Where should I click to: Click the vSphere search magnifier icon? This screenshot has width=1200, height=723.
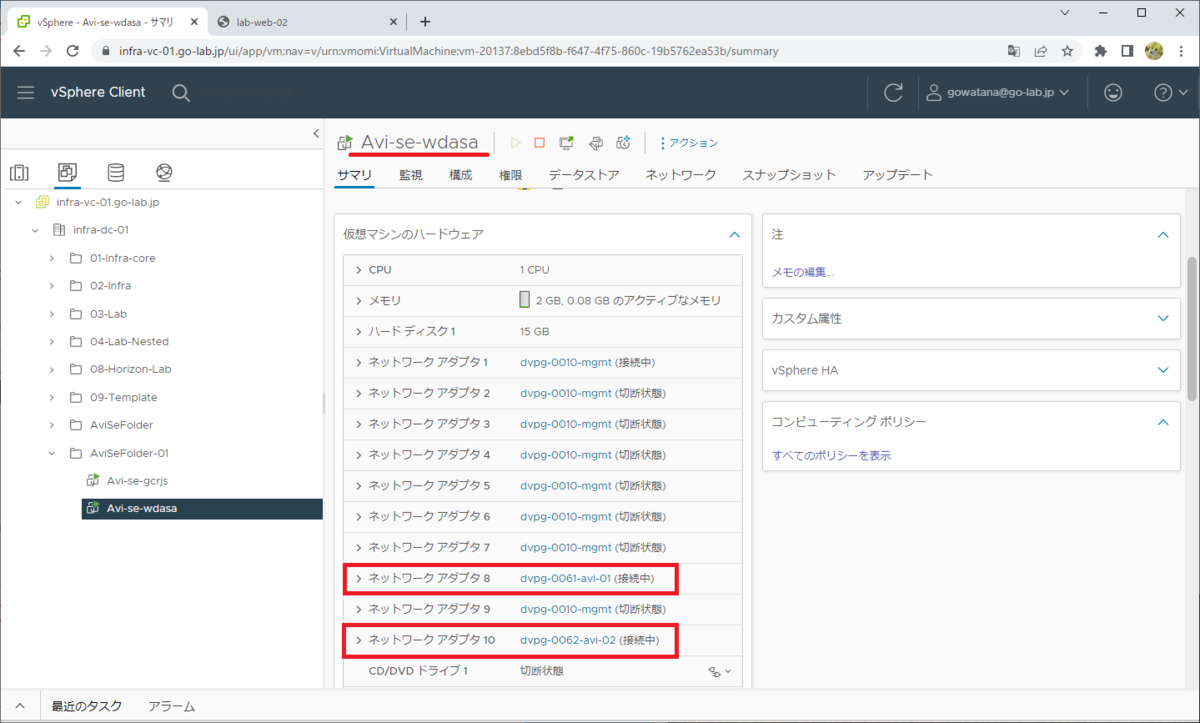point(181,92)
